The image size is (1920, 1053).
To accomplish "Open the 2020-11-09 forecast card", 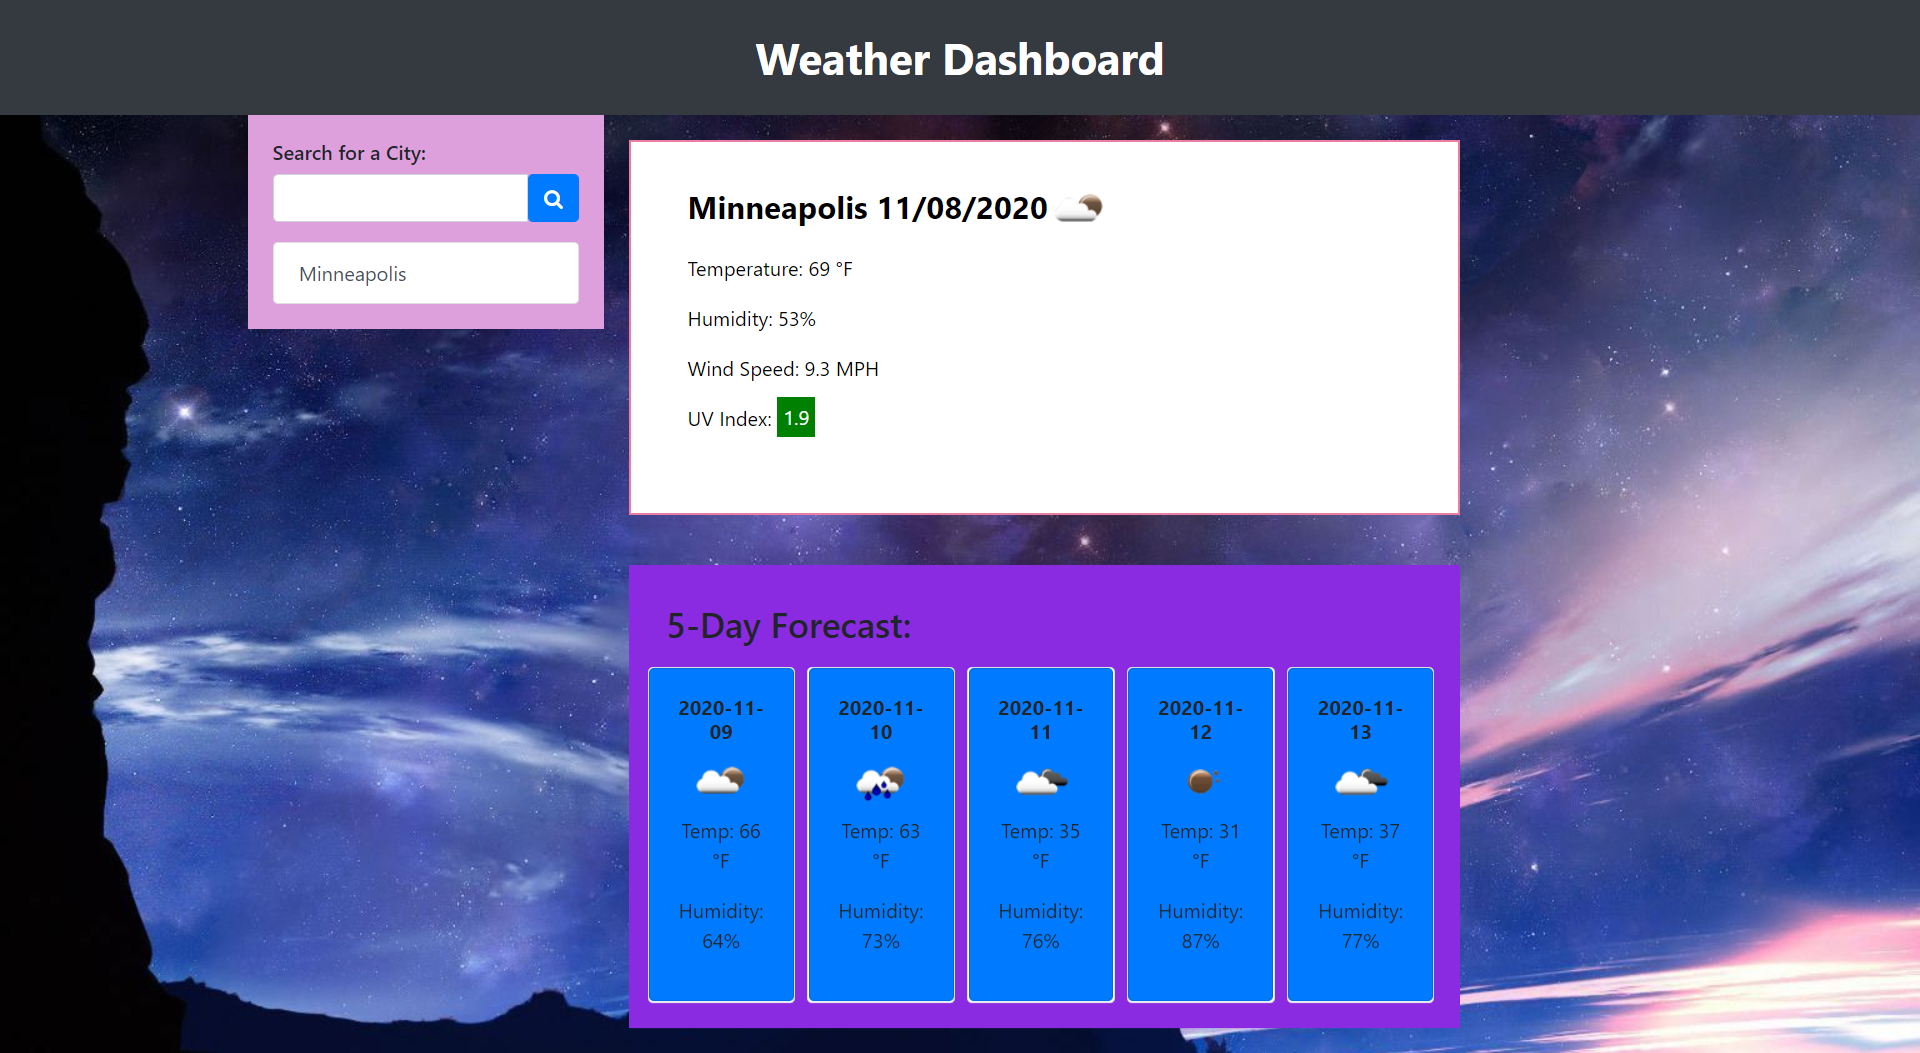I will (x=721, y=833).
